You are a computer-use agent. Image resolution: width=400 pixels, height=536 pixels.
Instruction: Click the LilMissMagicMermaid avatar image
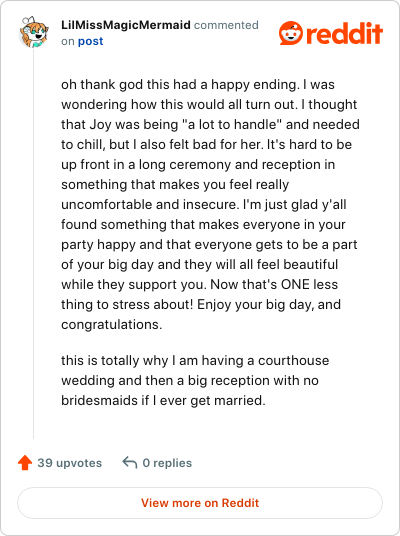[x=34, y=32]
